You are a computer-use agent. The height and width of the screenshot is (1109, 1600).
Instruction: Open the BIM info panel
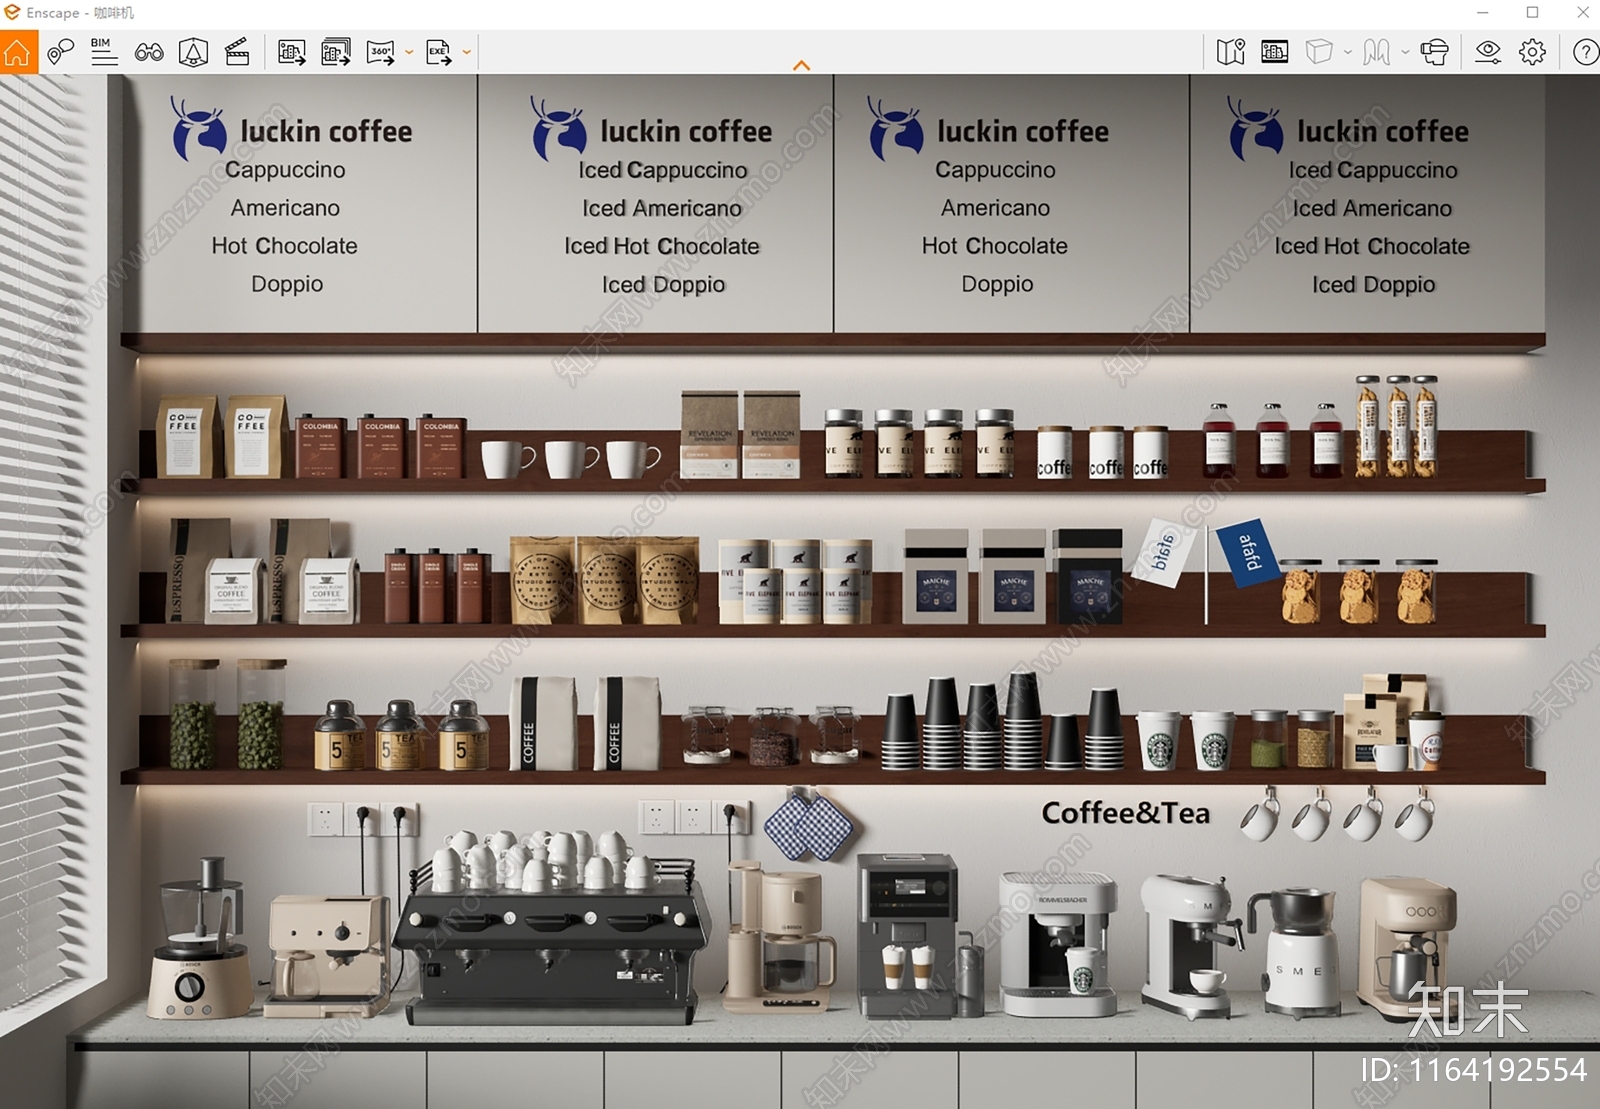(x=104, y=52)
